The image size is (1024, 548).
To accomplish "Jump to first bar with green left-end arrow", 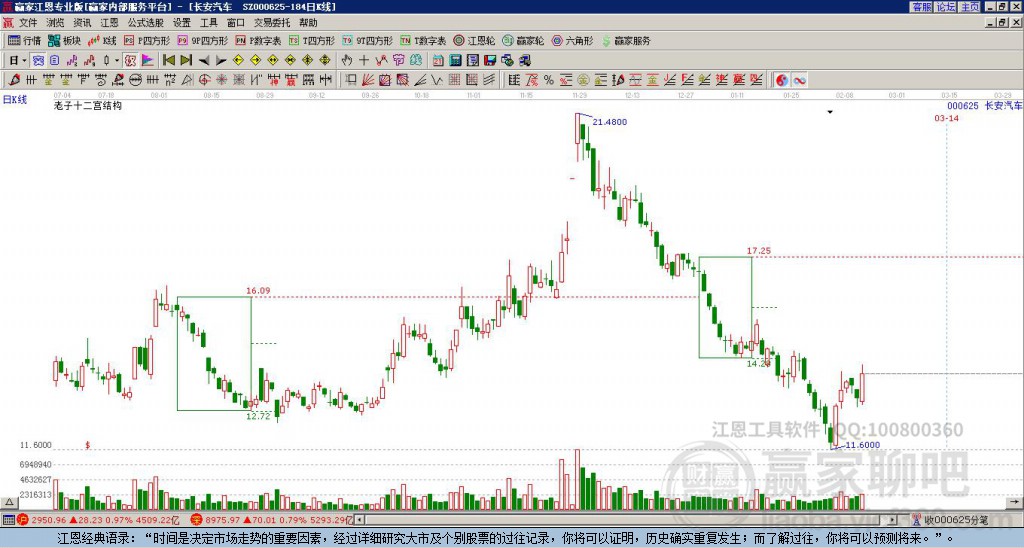I will pyautogui.click(x=168, y=61).
